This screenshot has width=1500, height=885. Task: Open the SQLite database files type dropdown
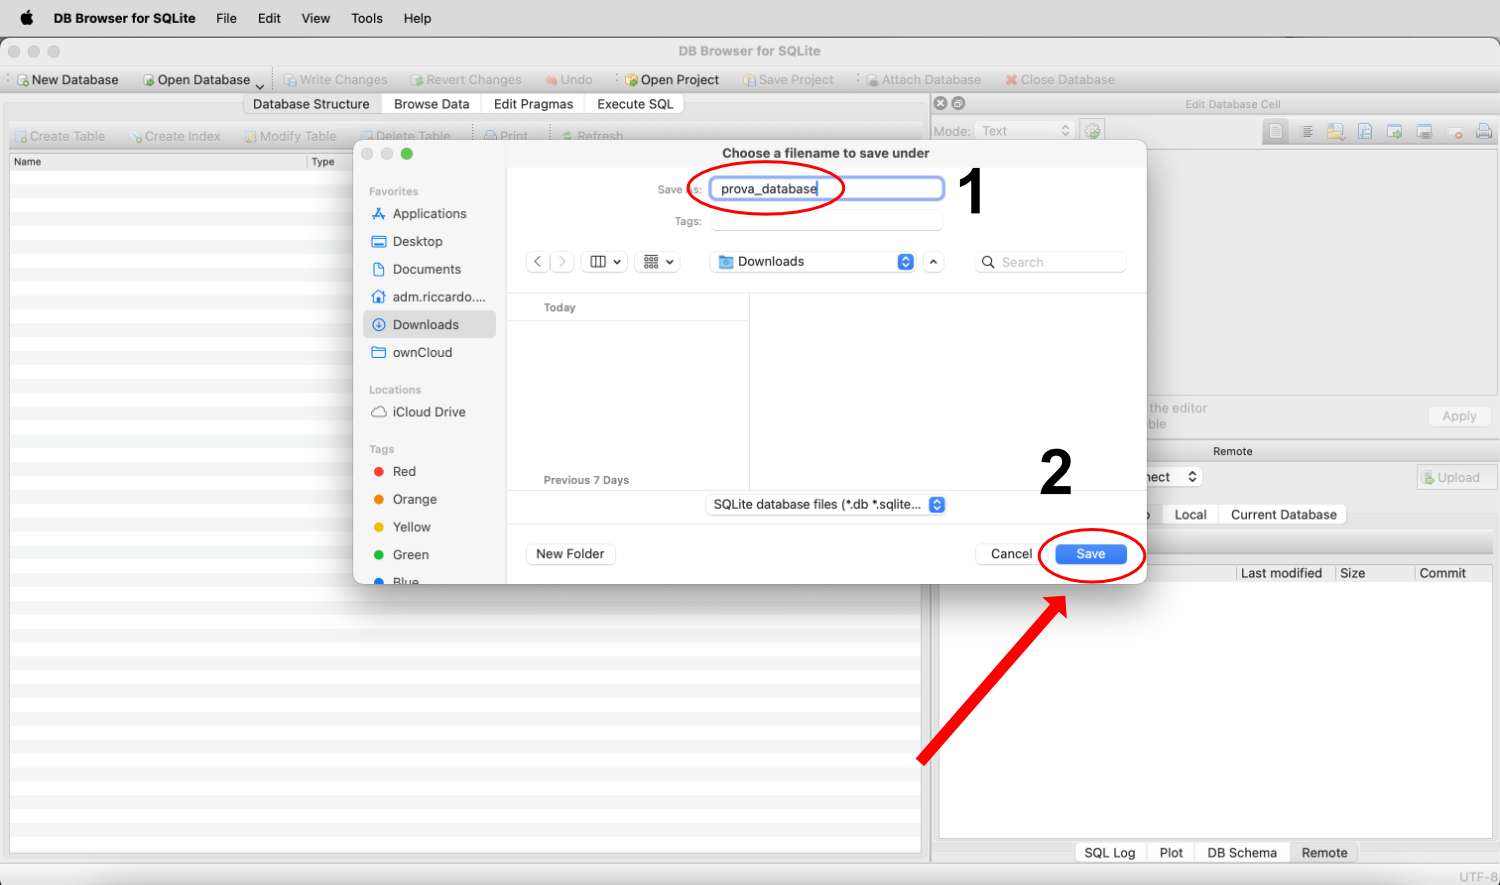click(x=826, y=505)
